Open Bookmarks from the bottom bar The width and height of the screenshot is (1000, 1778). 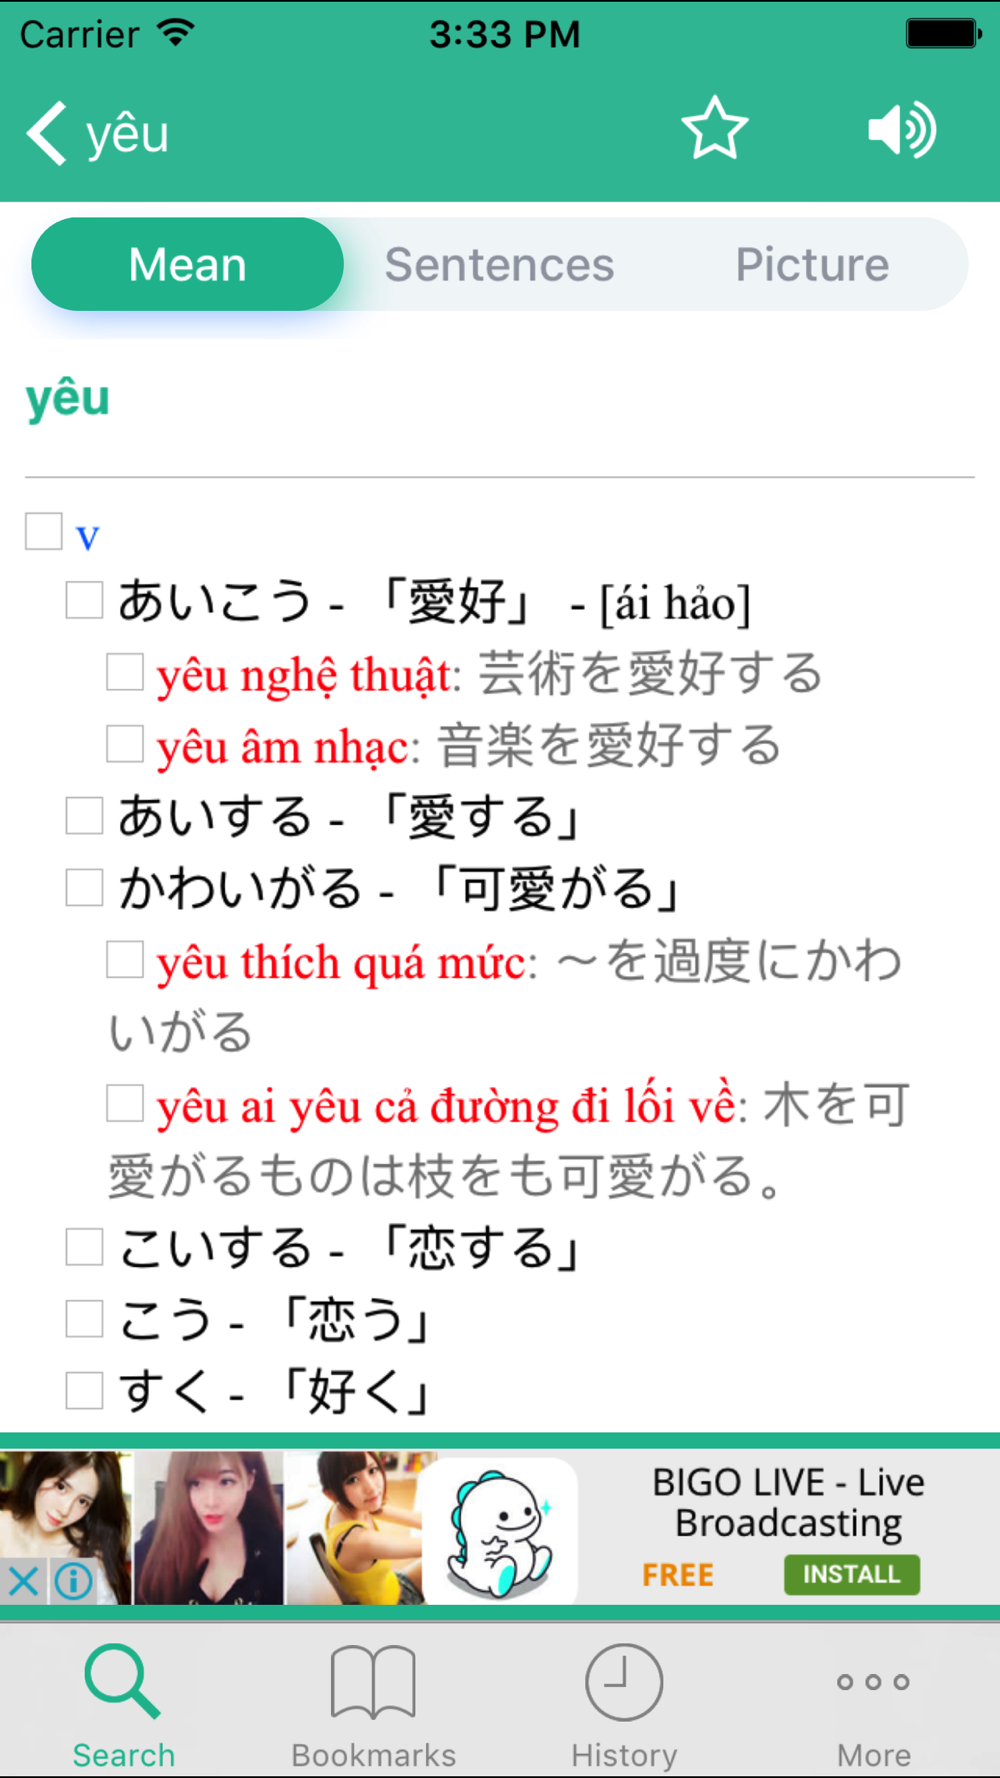coord(373,1684)
